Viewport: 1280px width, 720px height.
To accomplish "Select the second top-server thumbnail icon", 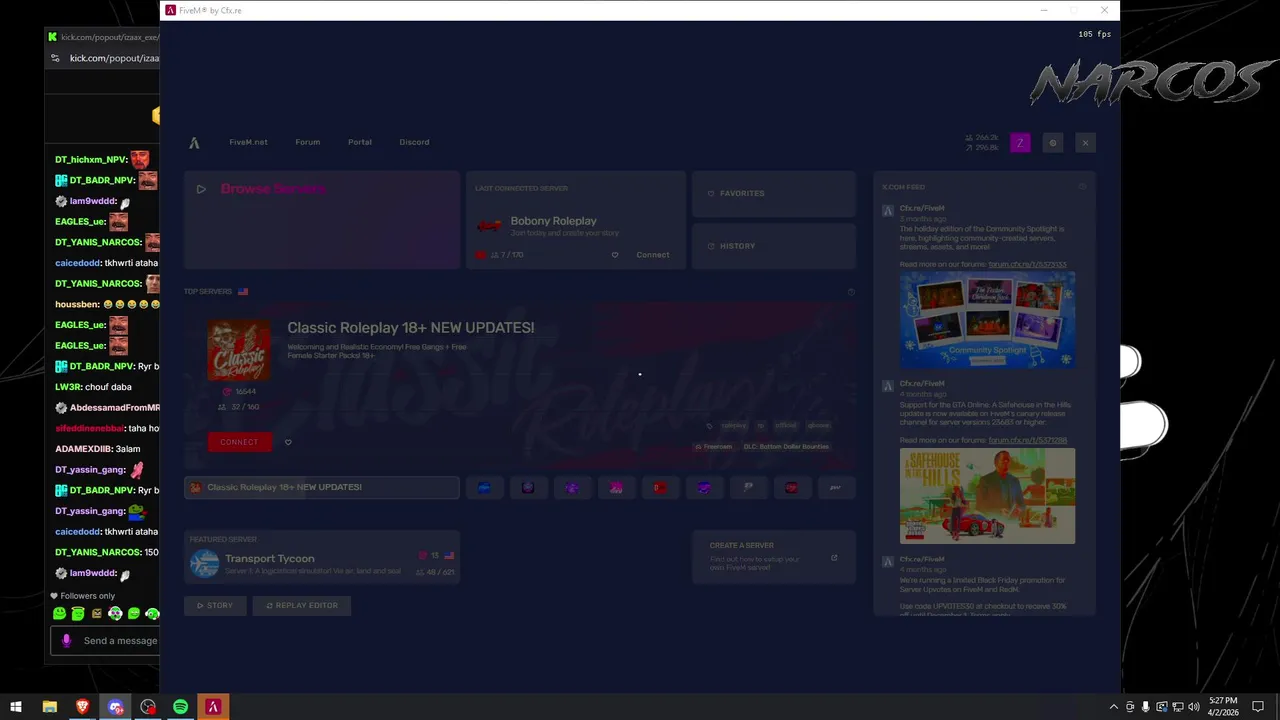I will (528, 487).
